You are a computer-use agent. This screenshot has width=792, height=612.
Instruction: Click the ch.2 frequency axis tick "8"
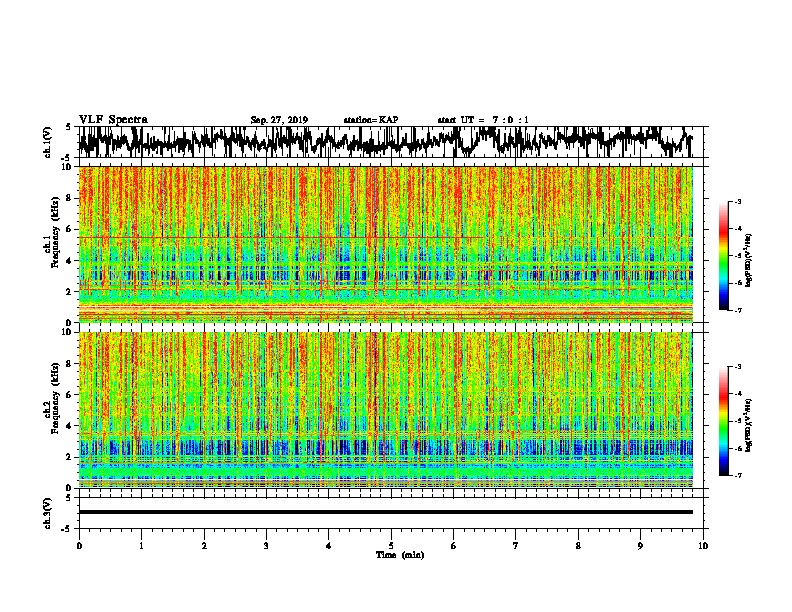71,363
